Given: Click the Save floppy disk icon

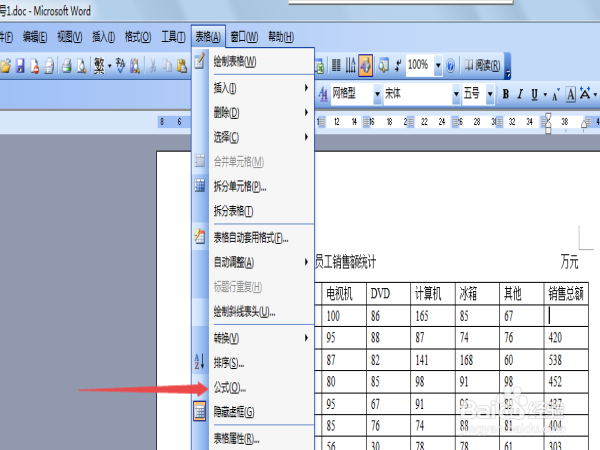Looking at the screenshot, I should pos(20,66).
